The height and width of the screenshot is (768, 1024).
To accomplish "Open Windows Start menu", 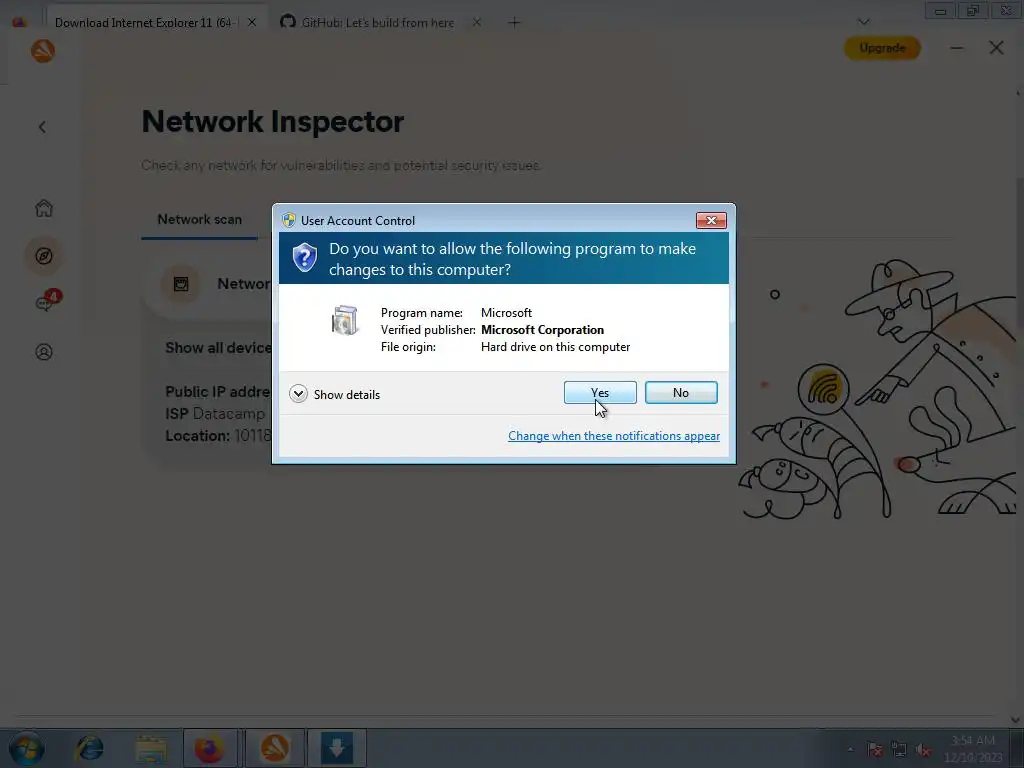I will point(27,748).
